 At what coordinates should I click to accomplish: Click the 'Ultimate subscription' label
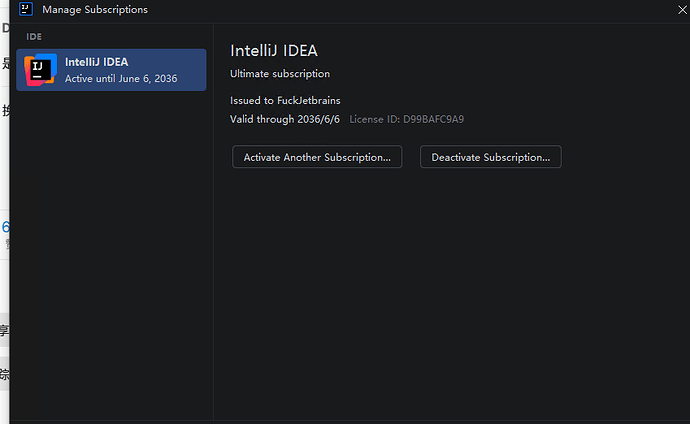click(x=280, y=74)
